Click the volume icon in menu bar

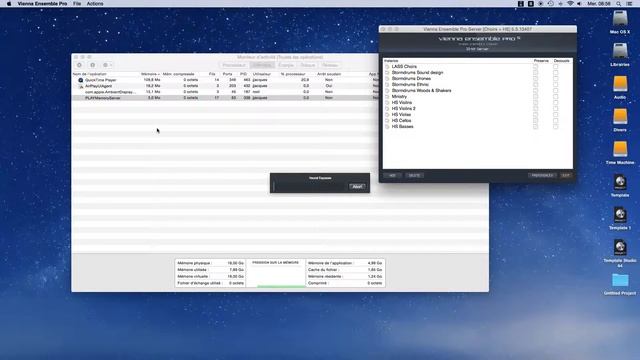tap(579, 4)
